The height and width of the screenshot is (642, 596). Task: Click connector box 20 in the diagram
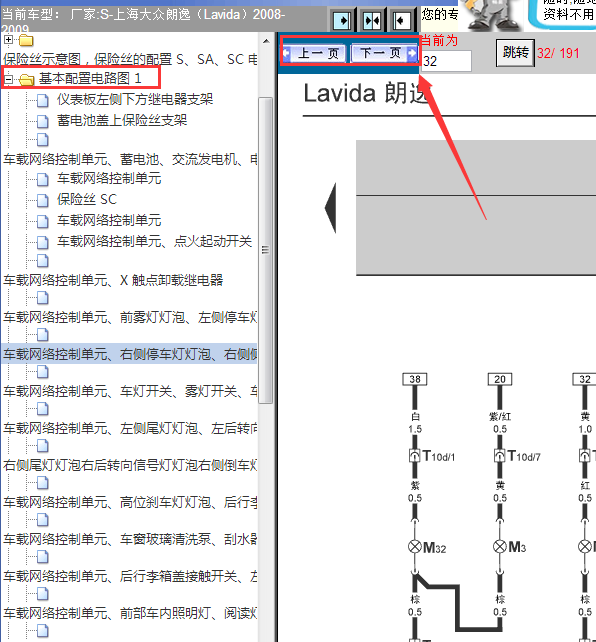pyautogui.click(x=500, y=379)
